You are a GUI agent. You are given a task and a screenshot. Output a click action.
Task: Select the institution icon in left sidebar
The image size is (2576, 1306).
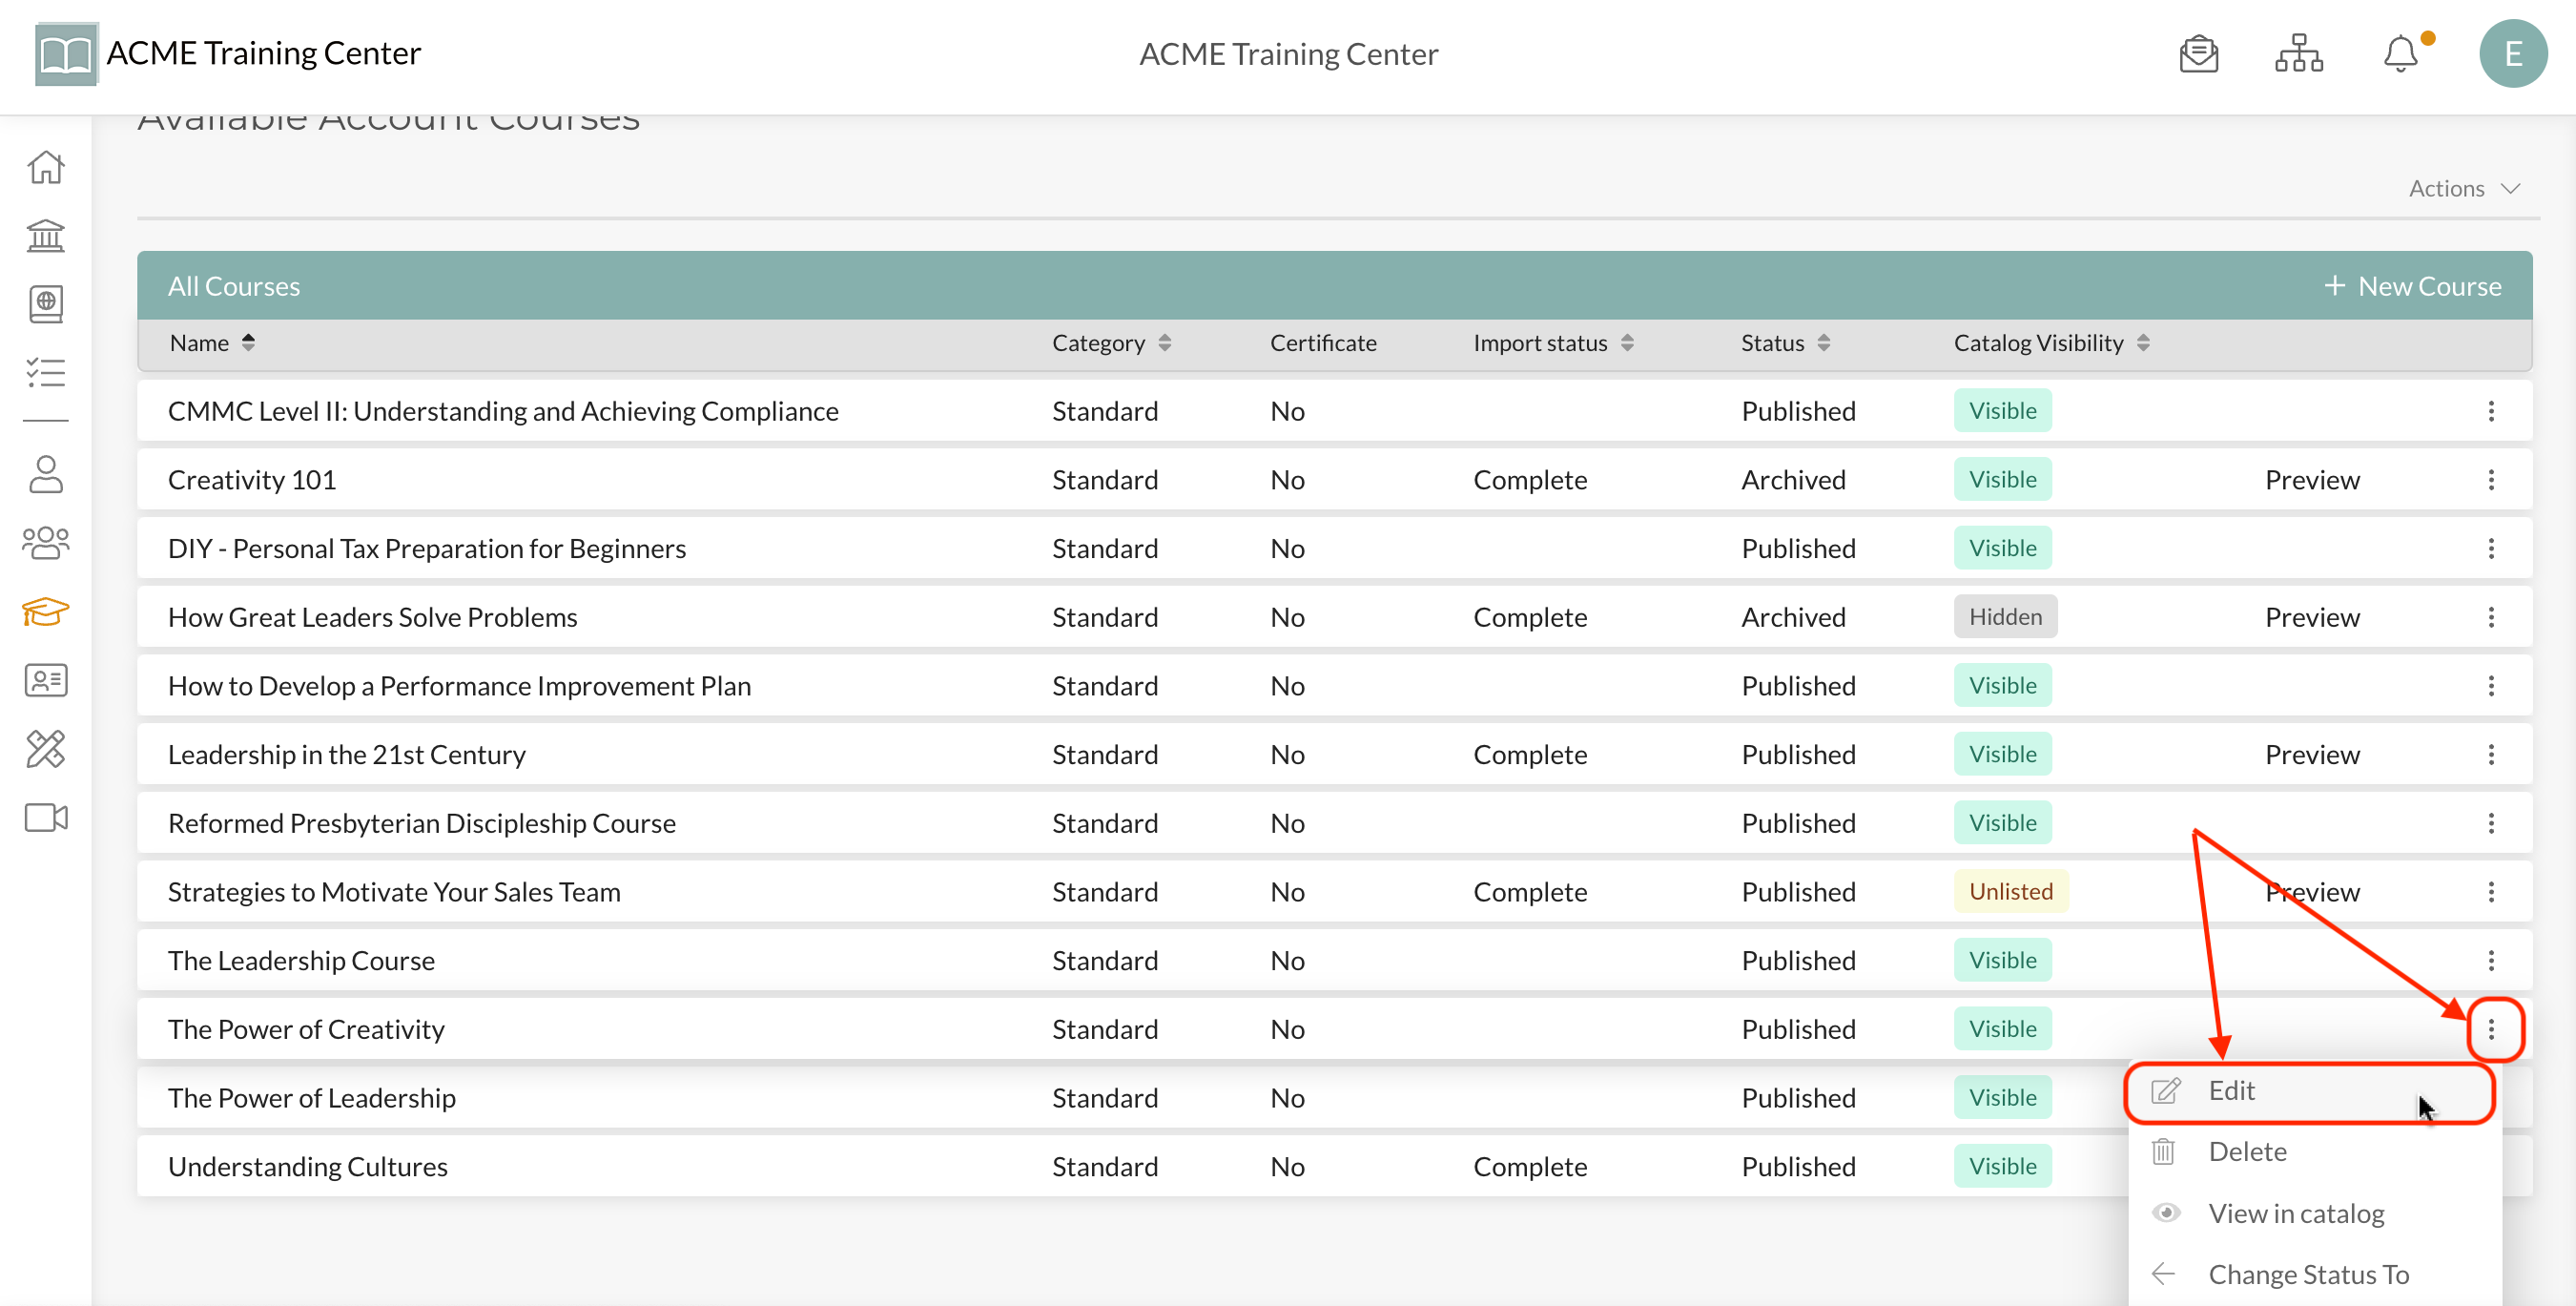point(46,236)
